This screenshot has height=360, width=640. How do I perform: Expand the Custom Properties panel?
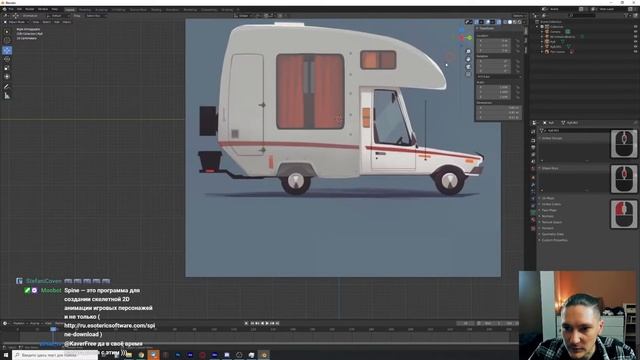pos(554,240)
